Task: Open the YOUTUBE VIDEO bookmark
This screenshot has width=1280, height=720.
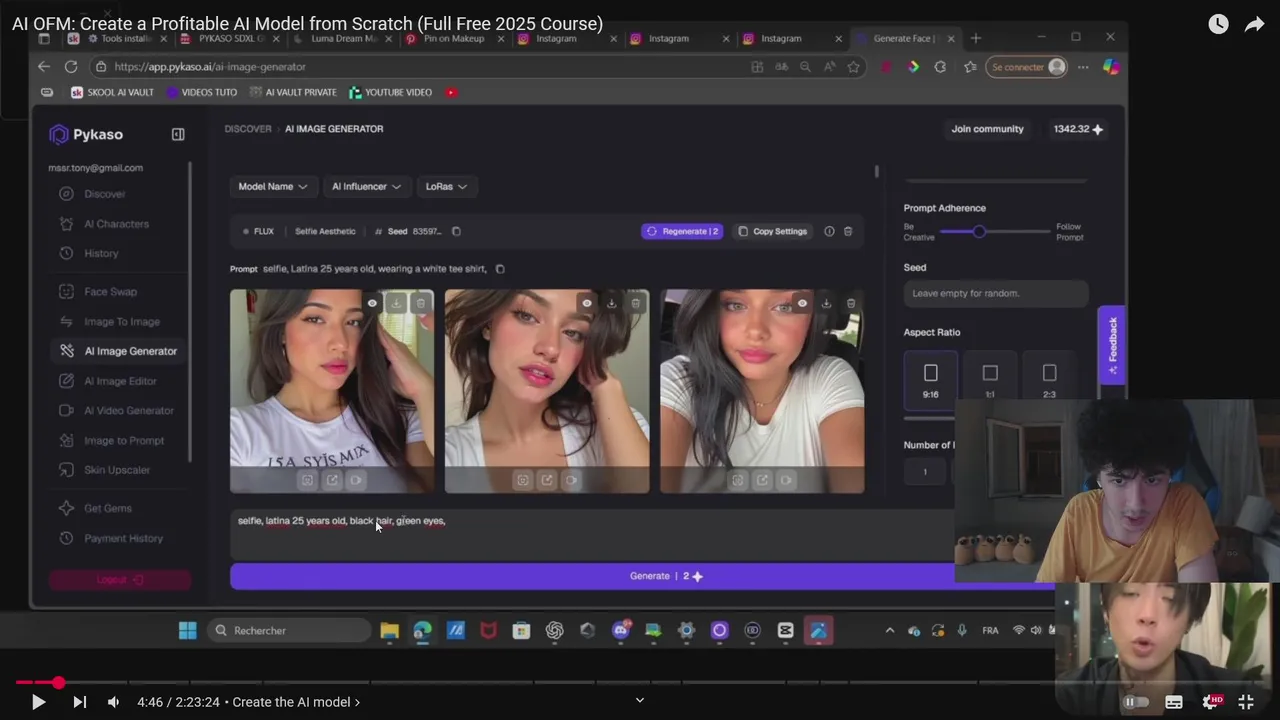Action: [390, 92]
